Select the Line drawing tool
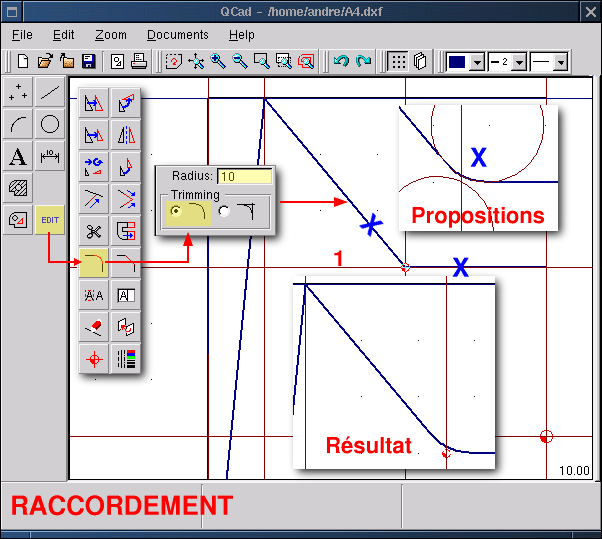 [50, 93]
